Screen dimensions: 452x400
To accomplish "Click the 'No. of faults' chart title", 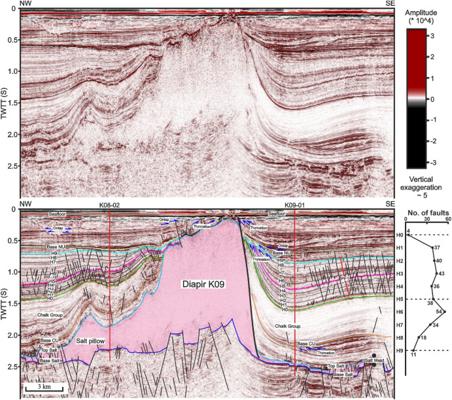I will tap(428, 213).
